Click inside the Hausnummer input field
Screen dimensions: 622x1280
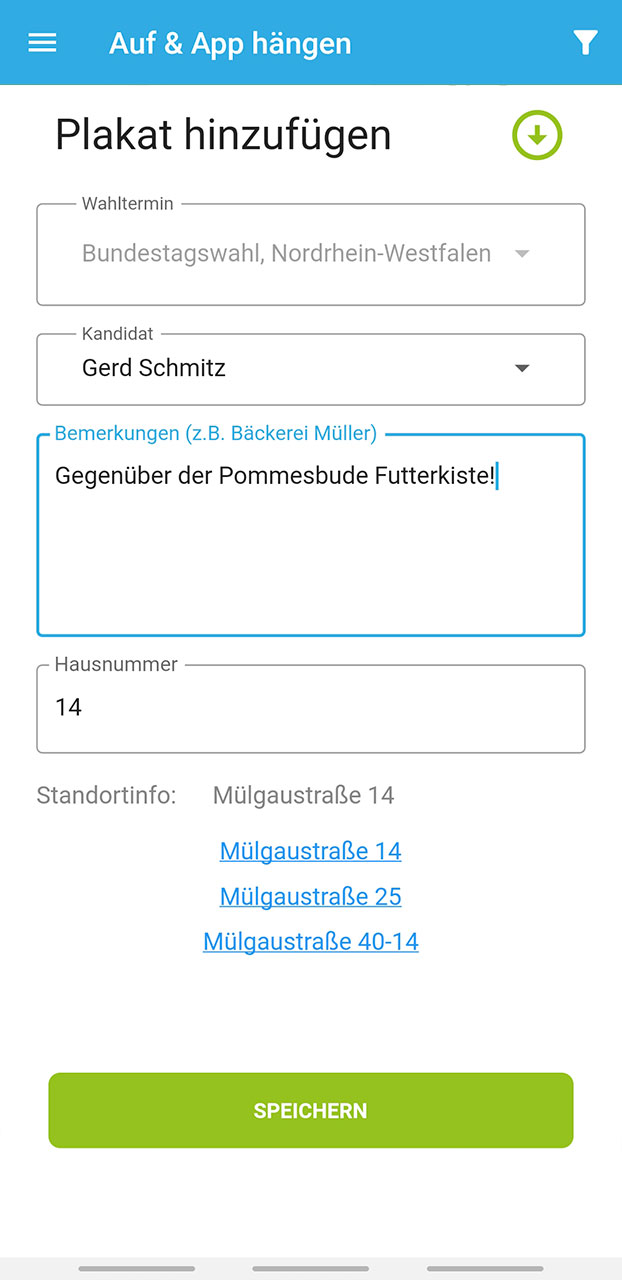click(310, 708)
